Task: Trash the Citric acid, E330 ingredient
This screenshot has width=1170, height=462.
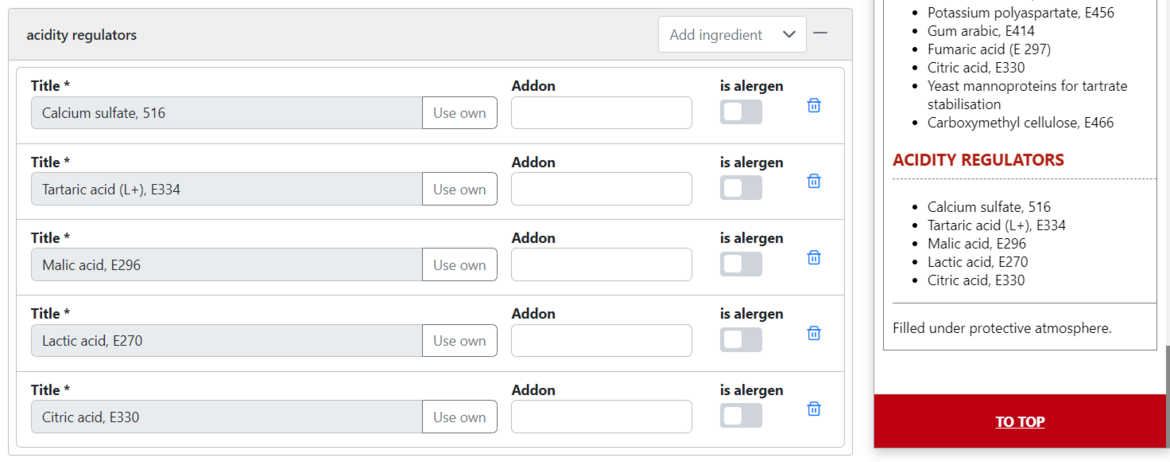Action: pyautogui.click(x=814, y=409)
